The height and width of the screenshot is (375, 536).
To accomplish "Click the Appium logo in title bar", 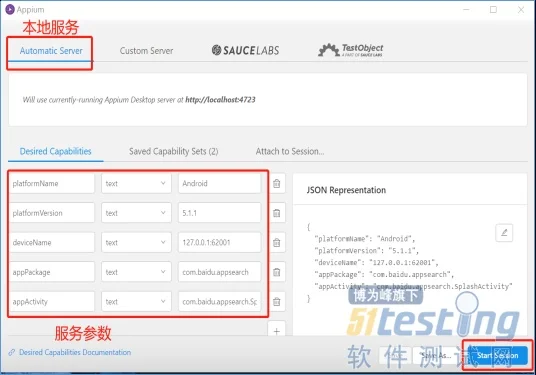I will point(10,9).
